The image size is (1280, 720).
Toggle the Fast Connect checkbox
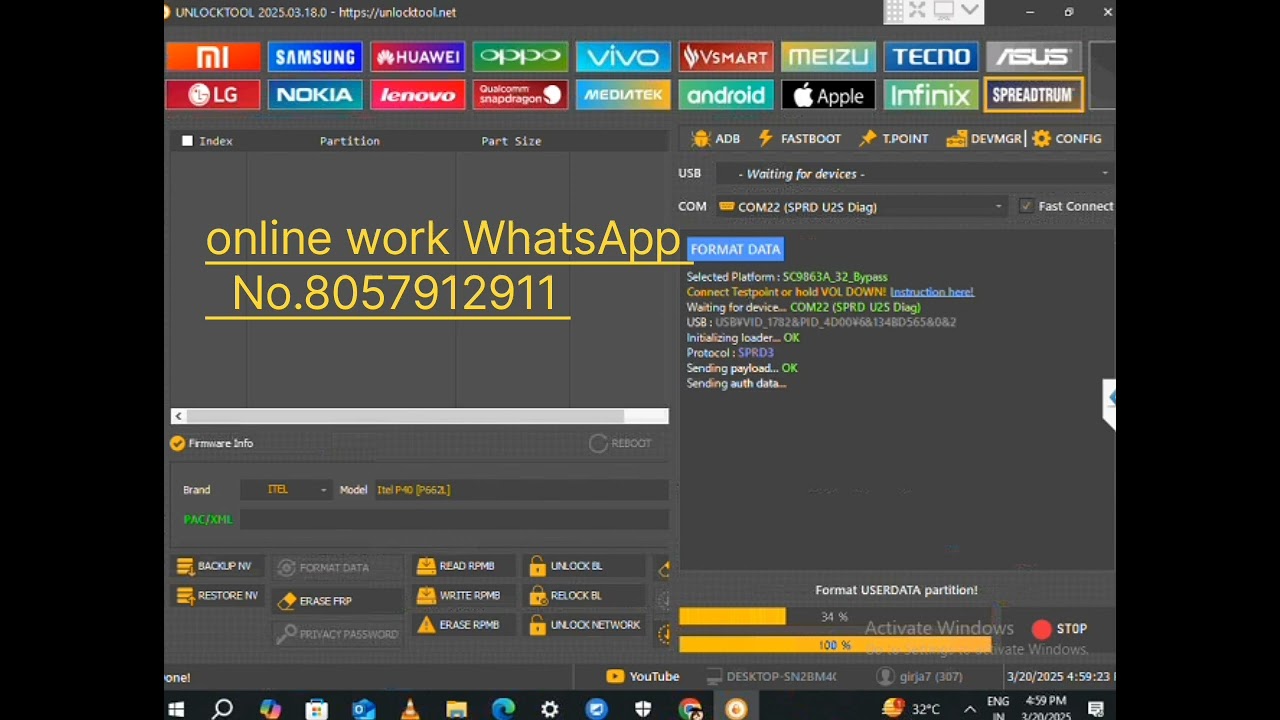tap(1026, 206)
